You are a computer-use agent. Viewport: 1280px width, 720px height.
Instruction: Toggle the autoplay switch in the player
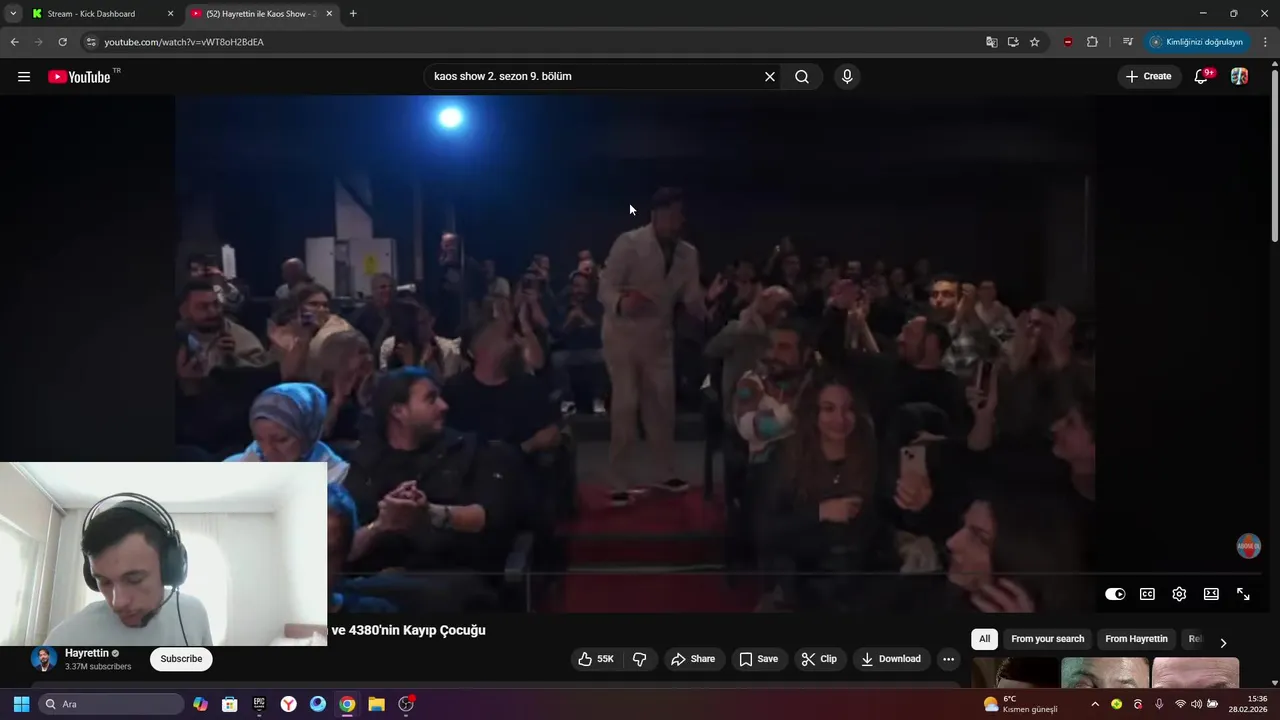[x=1115, y=594]
